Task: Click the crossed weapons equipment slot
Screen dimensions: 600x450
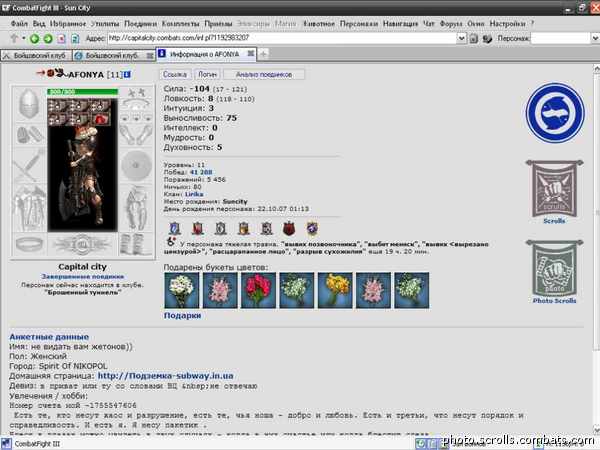Action: (29, 165)
